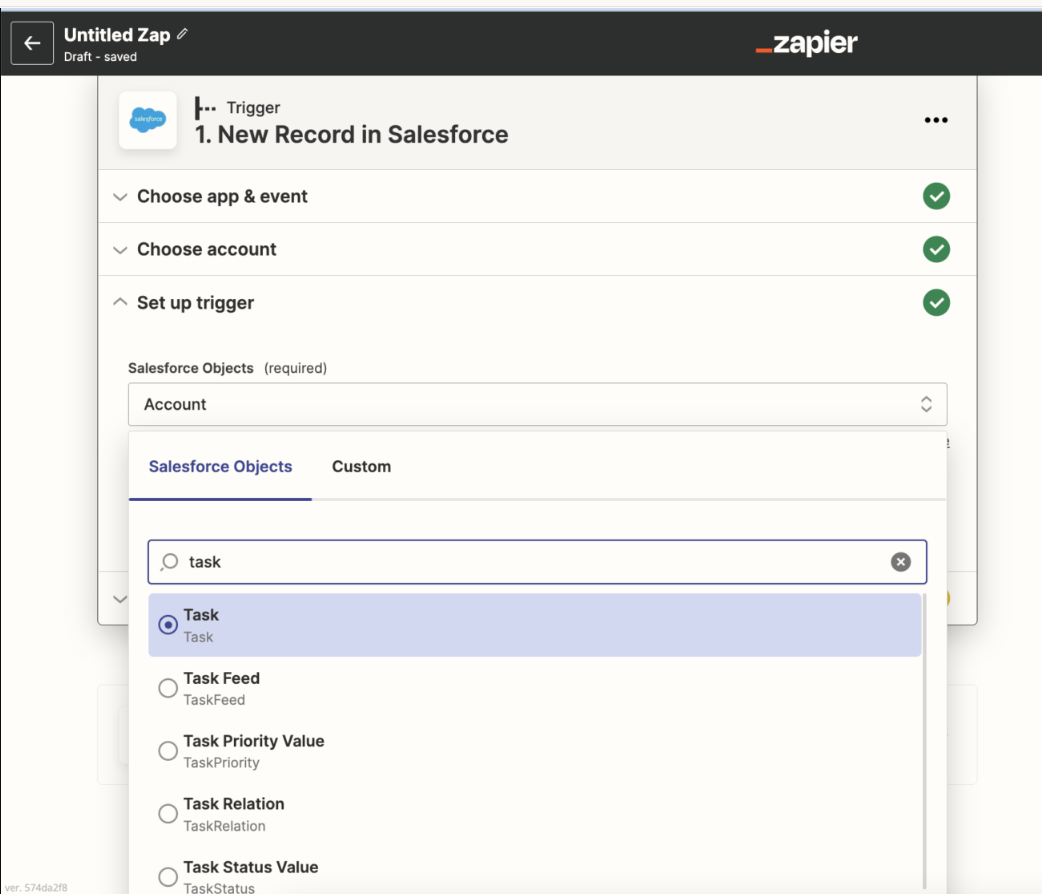Click the 1. New Record in Salesforce heading

pyautogui.click(x=352, y=135)
